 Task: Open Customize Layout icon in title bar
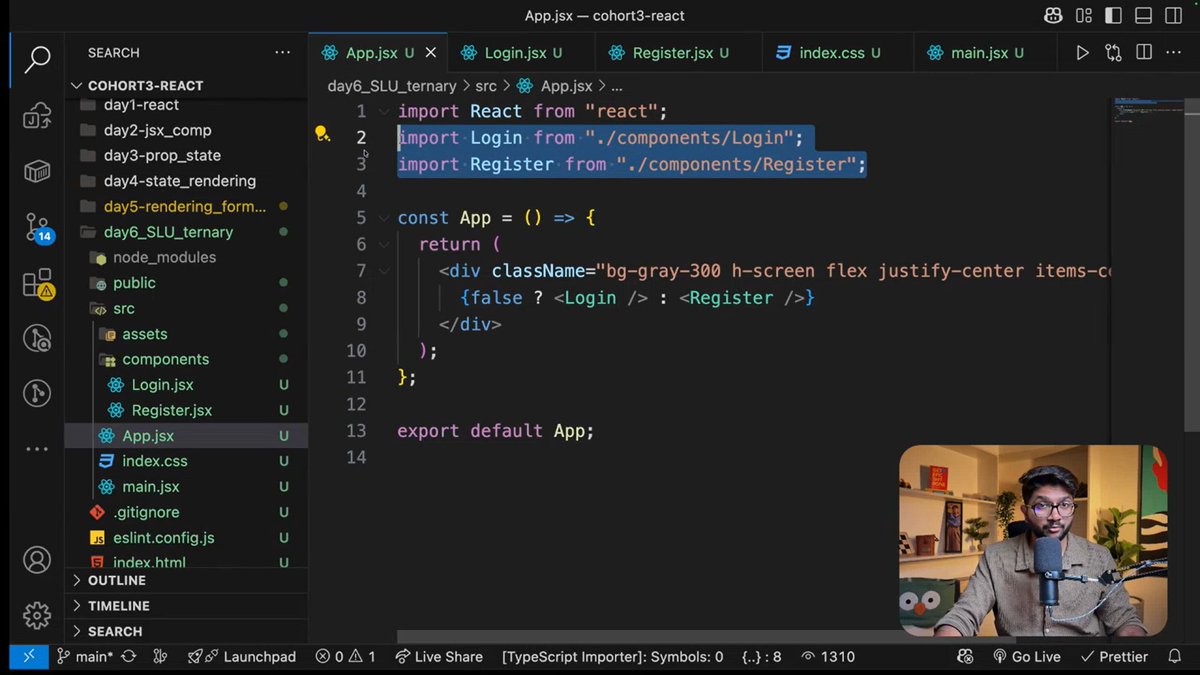pyautogui.click(x=1083, y=16)
